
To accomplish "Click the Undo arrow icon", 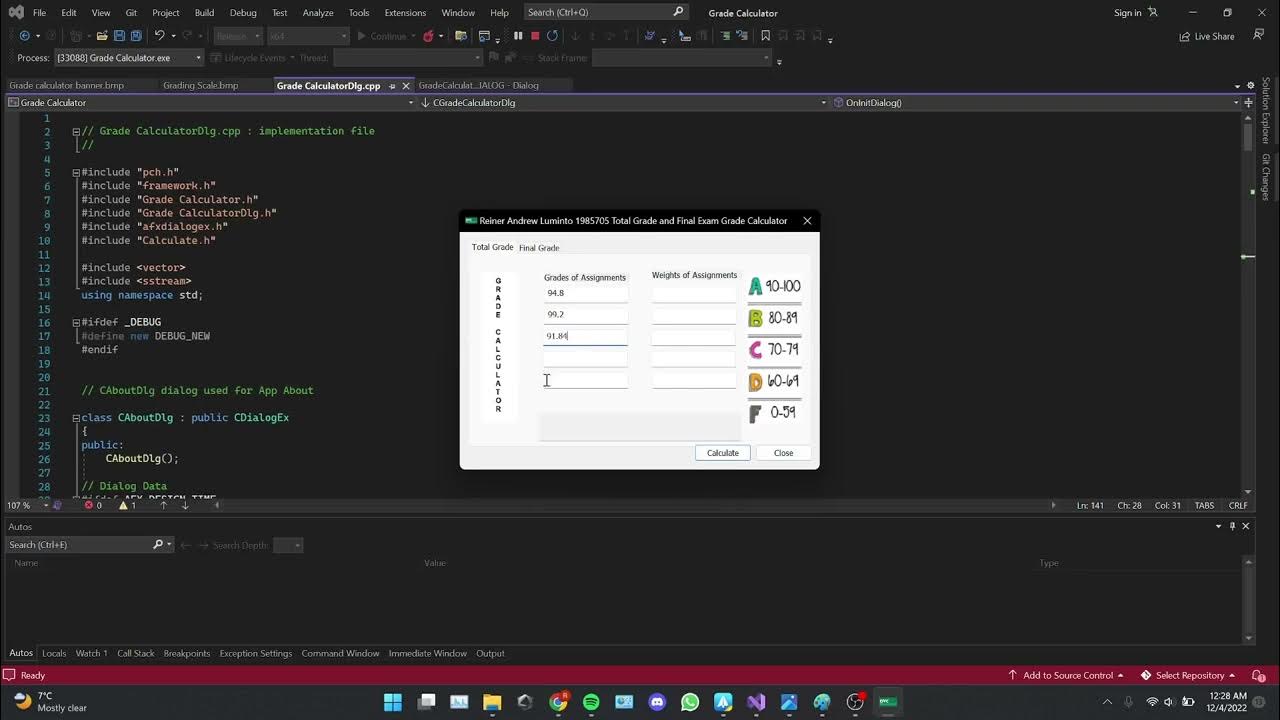I will (159, 36).
